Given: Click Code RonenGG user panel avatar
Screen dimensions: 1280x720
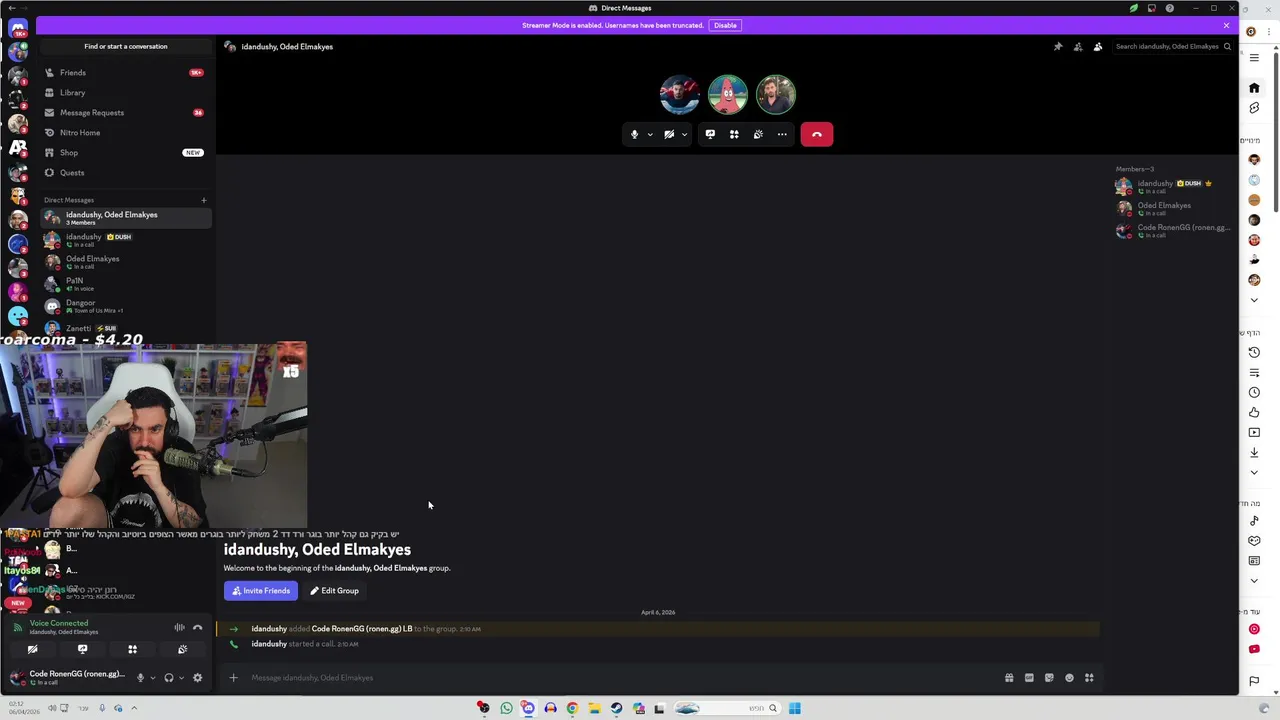Looking at the screenshot, I should pos(17,678).
